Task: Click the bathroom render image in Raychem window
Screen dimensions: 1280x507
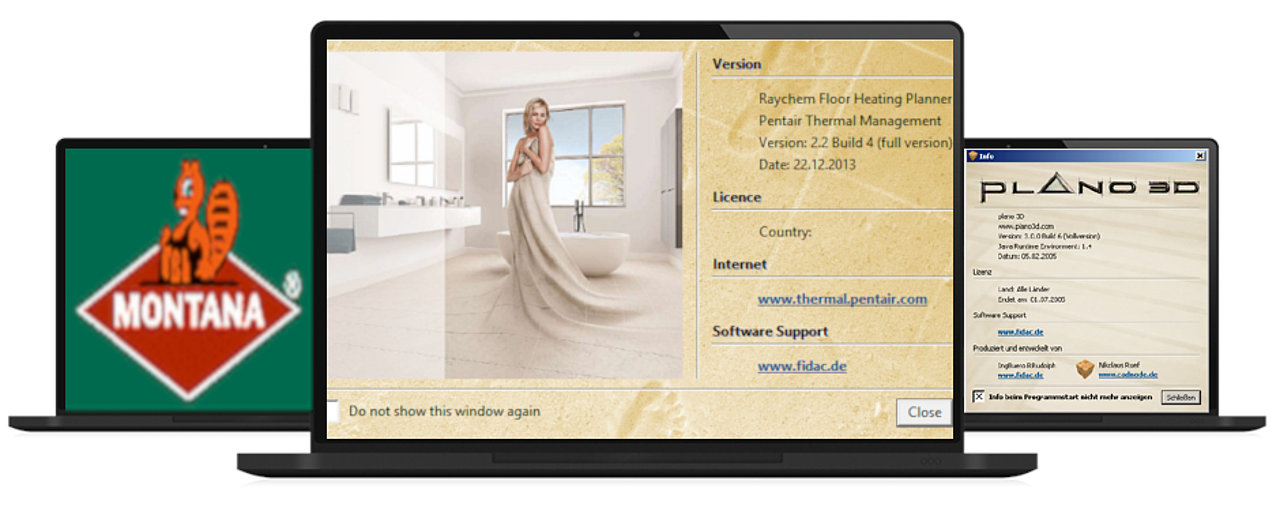Action: (x=505, y=215)
